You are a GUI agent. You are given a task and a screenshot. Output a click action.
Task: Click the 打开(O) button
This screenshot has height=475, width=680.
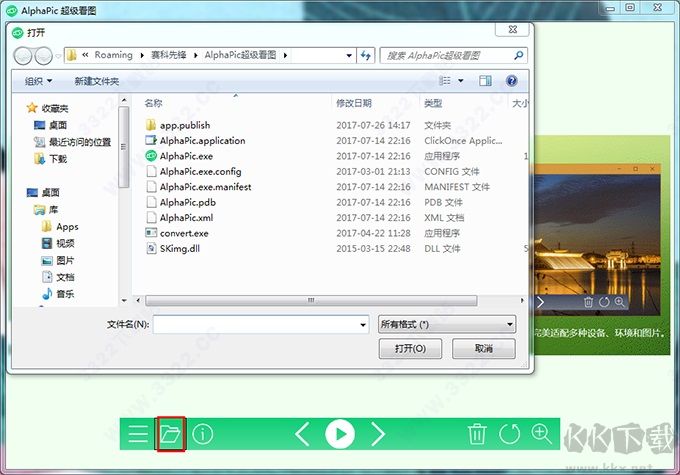tap(410, 348)
